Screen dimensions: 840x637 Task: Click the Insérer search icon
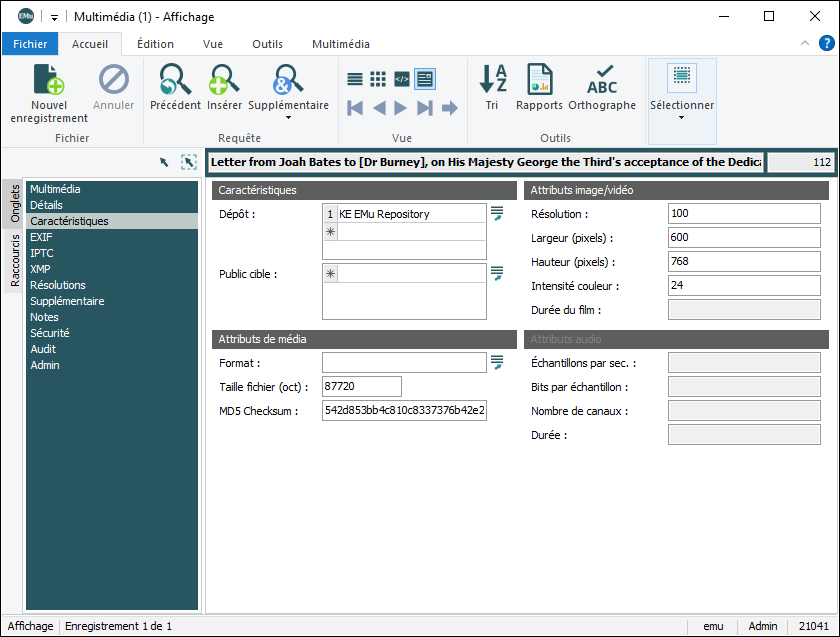point(224,80)
